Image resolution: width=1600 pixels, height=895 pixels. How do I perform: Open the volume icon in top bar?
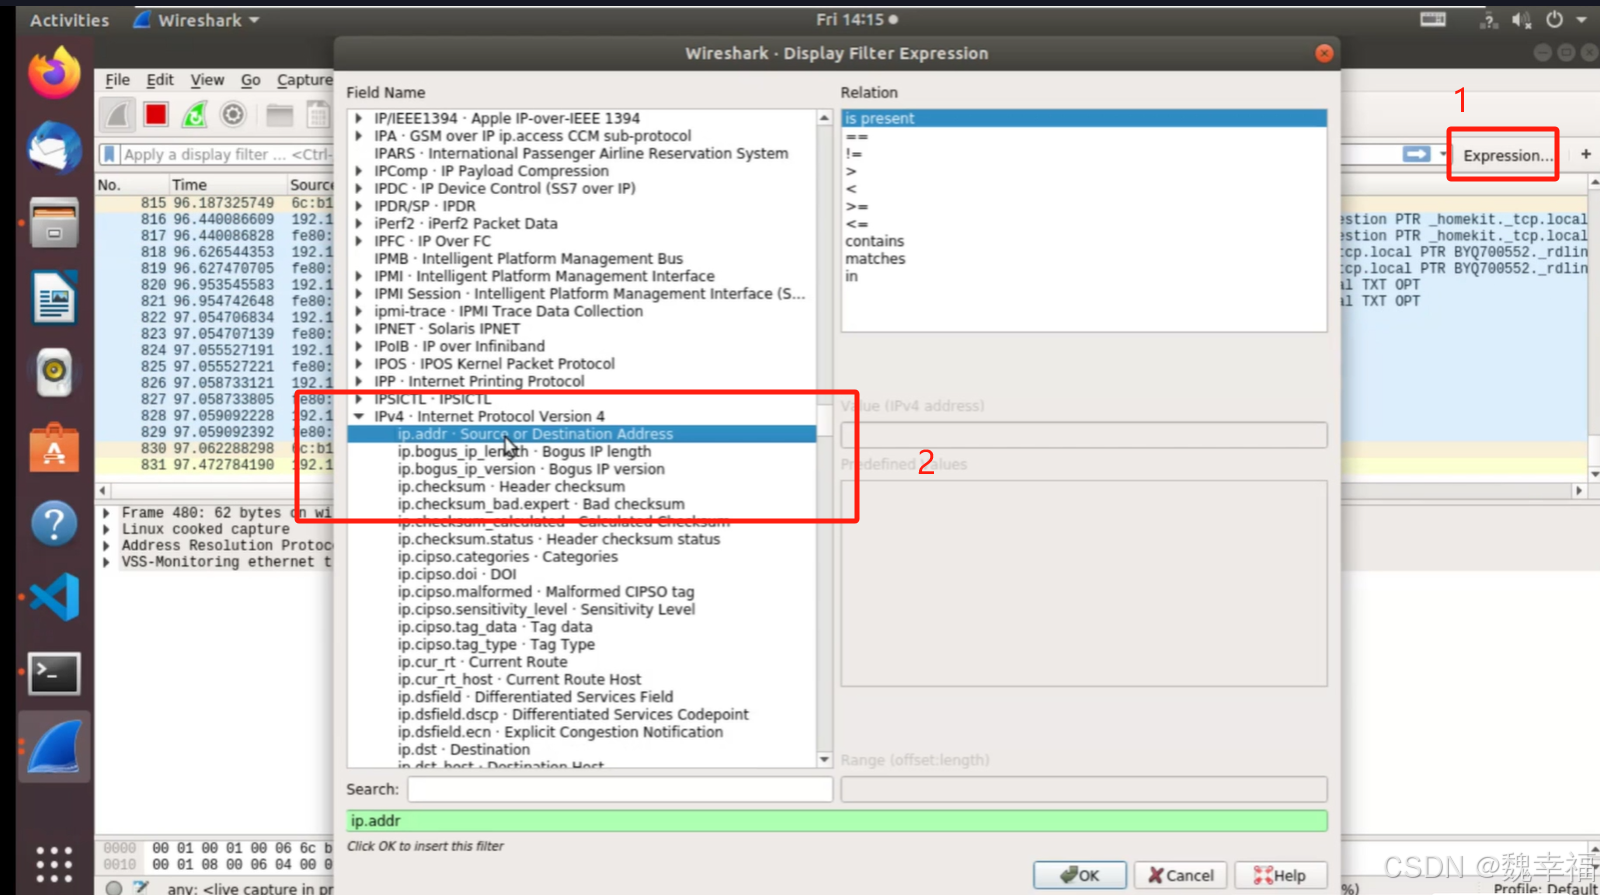(1521, 20)
